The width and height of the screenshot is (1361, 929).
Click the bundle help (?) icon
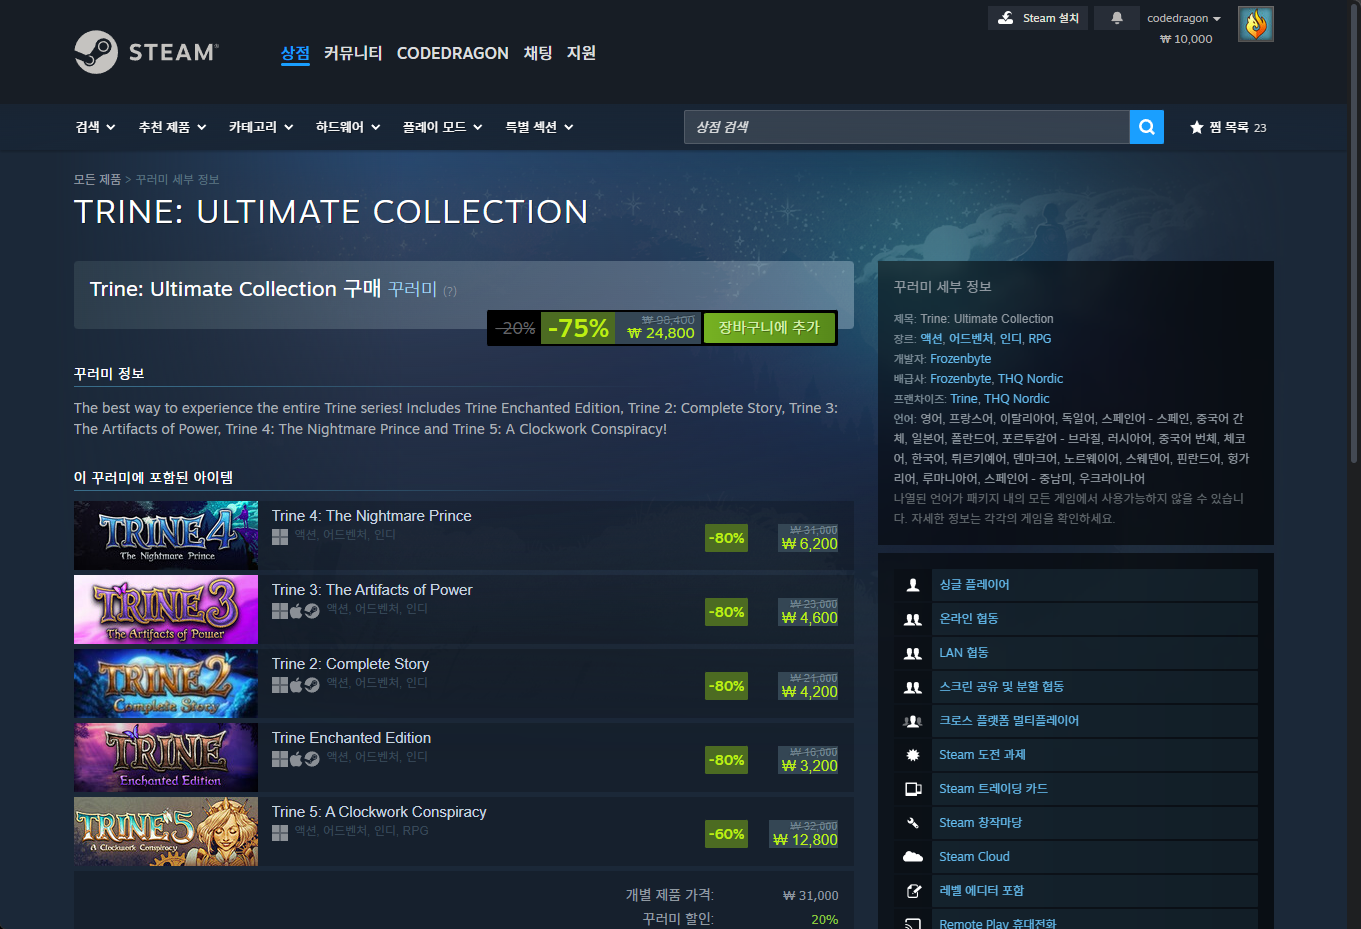(x=450, y=291)
